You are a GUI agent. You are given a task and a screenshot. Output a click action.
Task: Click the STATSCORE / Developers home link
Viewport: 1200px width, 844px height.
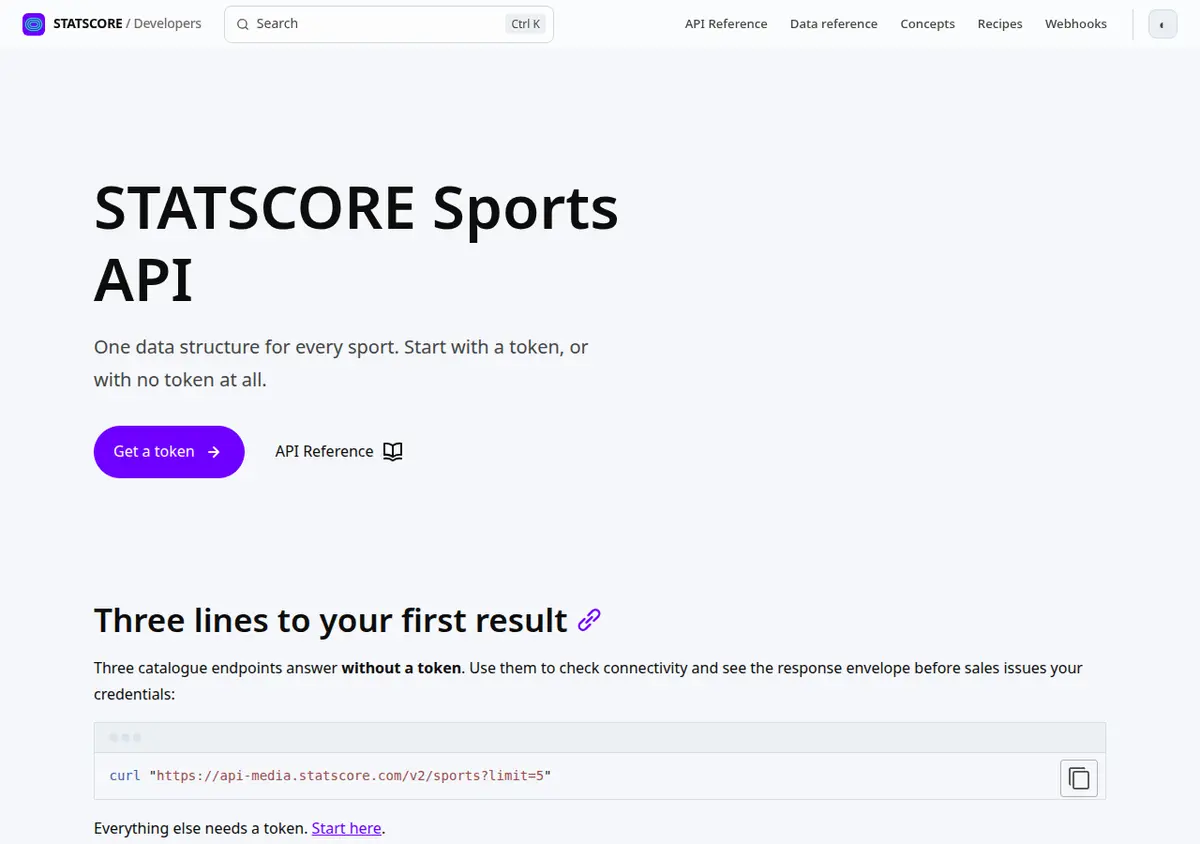(112, 24)
